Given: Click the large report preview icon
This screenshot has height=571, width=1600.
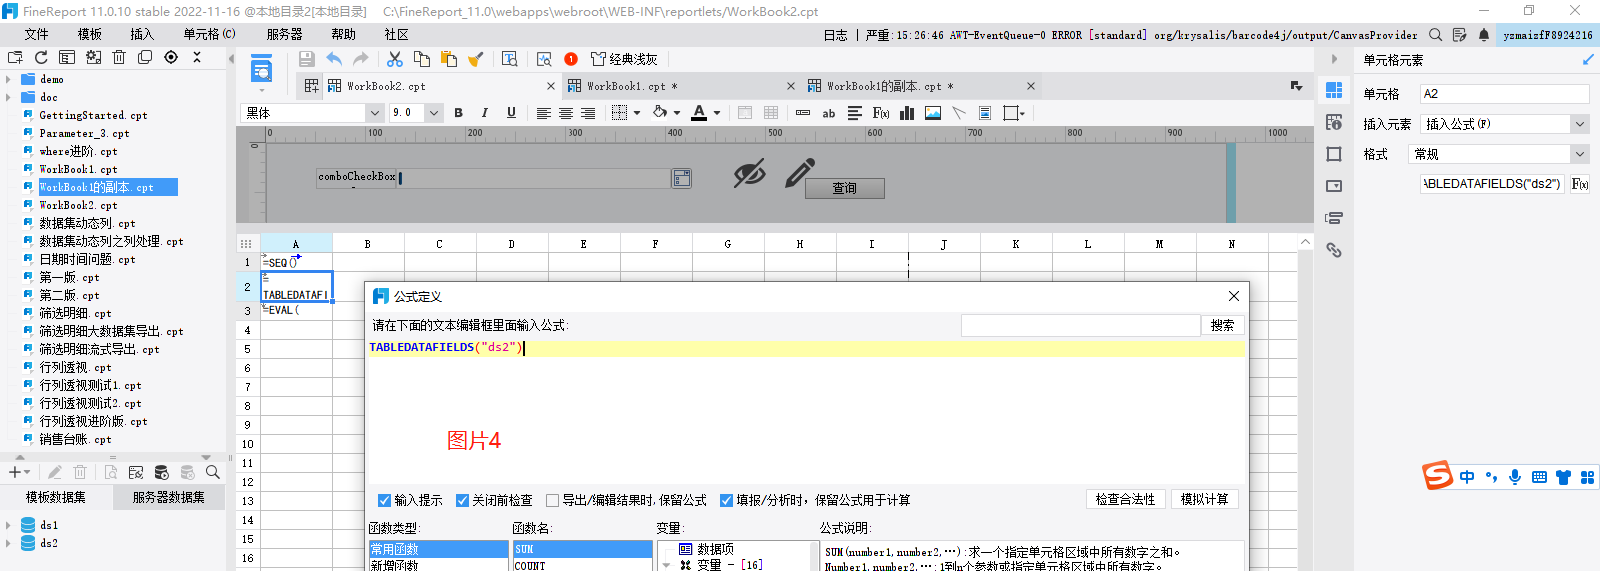Looking at the screenshot, I should tap(261, 70).
